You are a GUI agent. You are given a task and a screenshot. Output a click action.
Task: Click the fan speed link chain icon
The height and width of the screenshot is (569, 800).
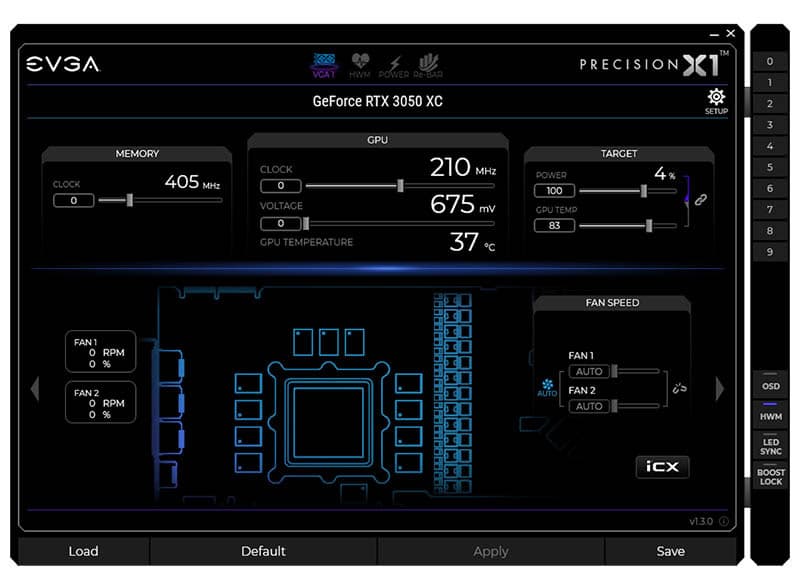pos(680,388)
